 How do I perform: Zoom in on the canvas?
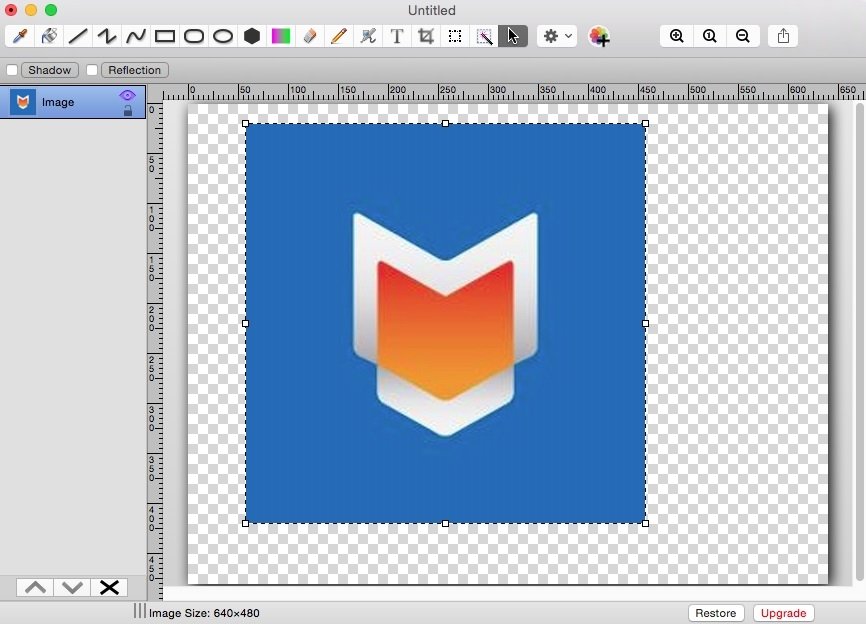pyautogui.click(x=677, y=36)
